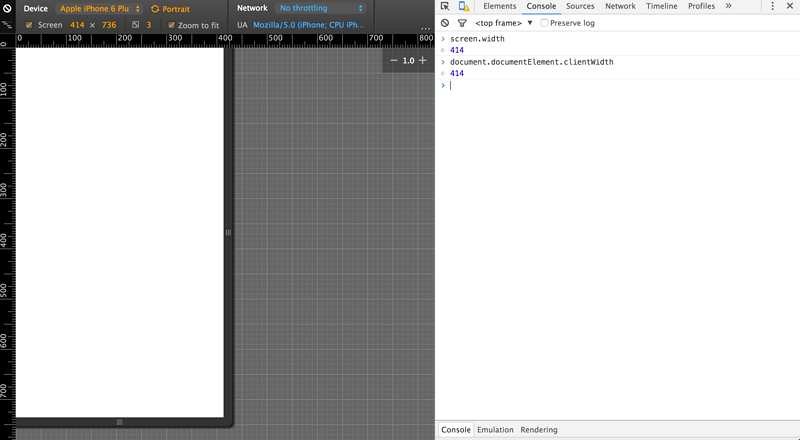Open the Apple iPhone 6 Plus device dropdown

[99, 9]
